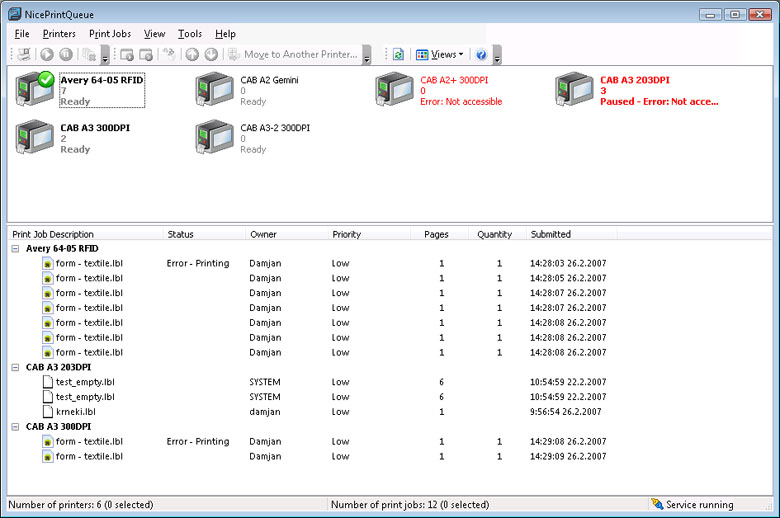Open the Print Jobs menu
This screenshot has width=780, height=518.
click(110, 34)
